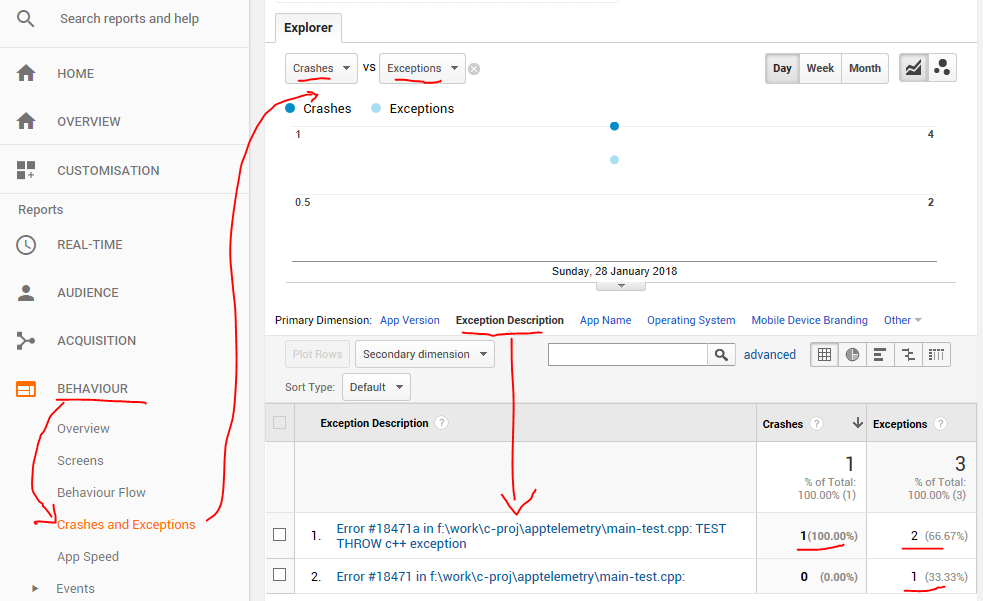Open the Secondary dimension dropdown
The image size is (983, 601).
pyautogui.click(x=424, y=354)
